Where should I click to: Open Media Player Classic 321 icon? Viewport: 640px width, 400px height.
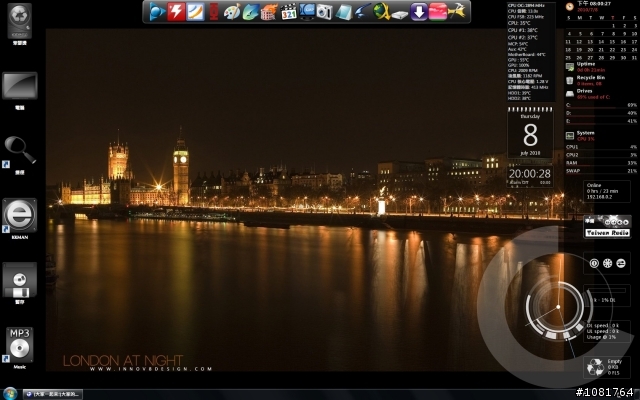click(288, 12)
